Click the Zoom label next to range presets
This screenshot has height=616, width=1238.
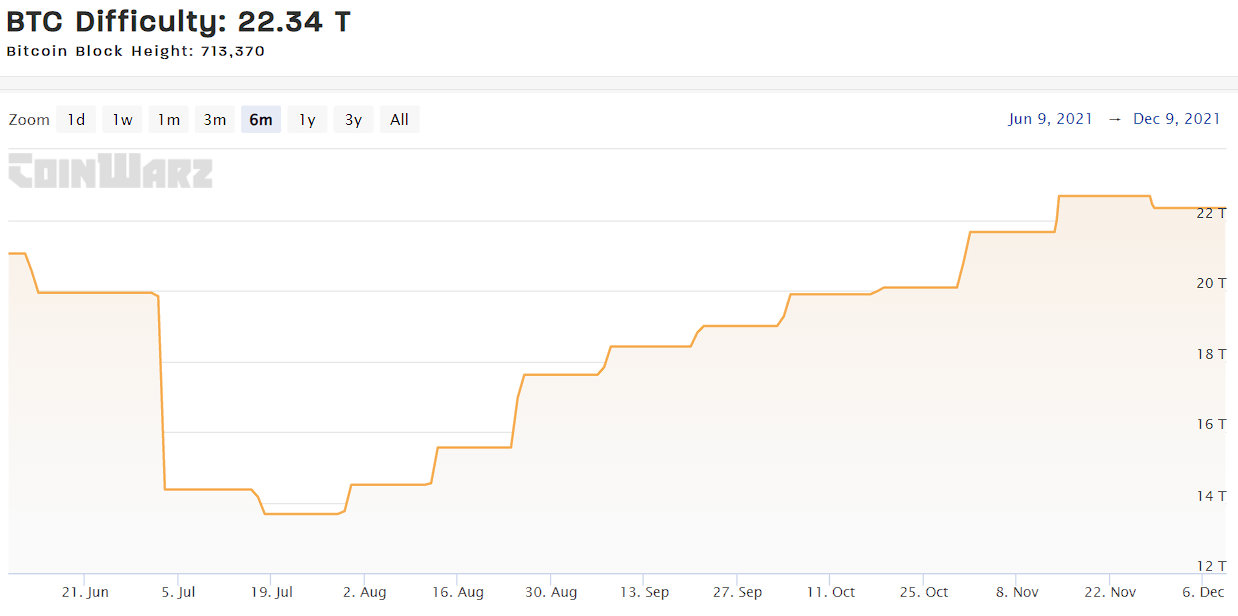(29, 119)
